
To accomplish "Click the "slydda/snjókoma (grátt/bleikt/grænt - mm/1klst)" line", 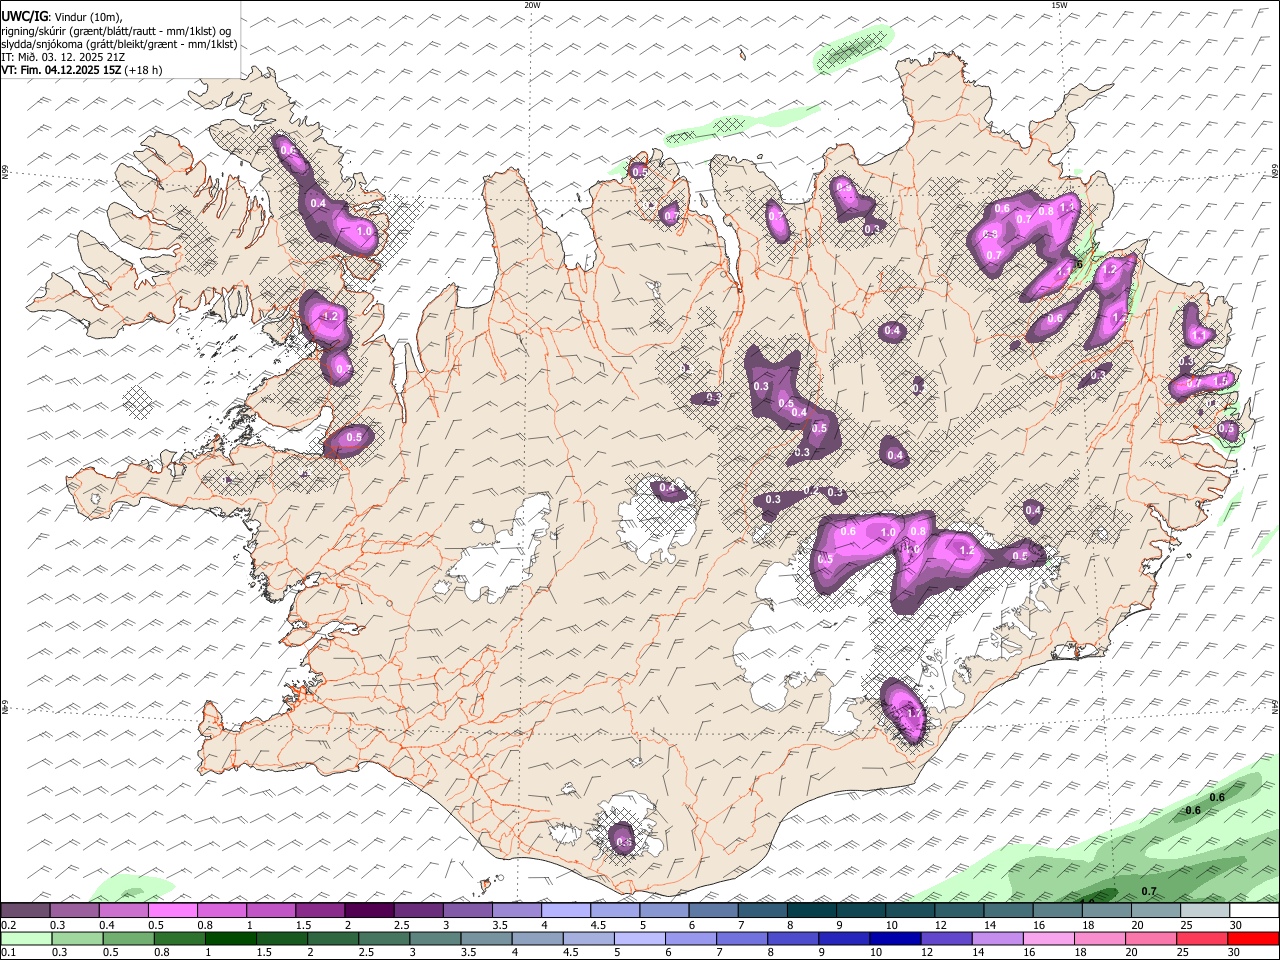I will coord(119,44).
